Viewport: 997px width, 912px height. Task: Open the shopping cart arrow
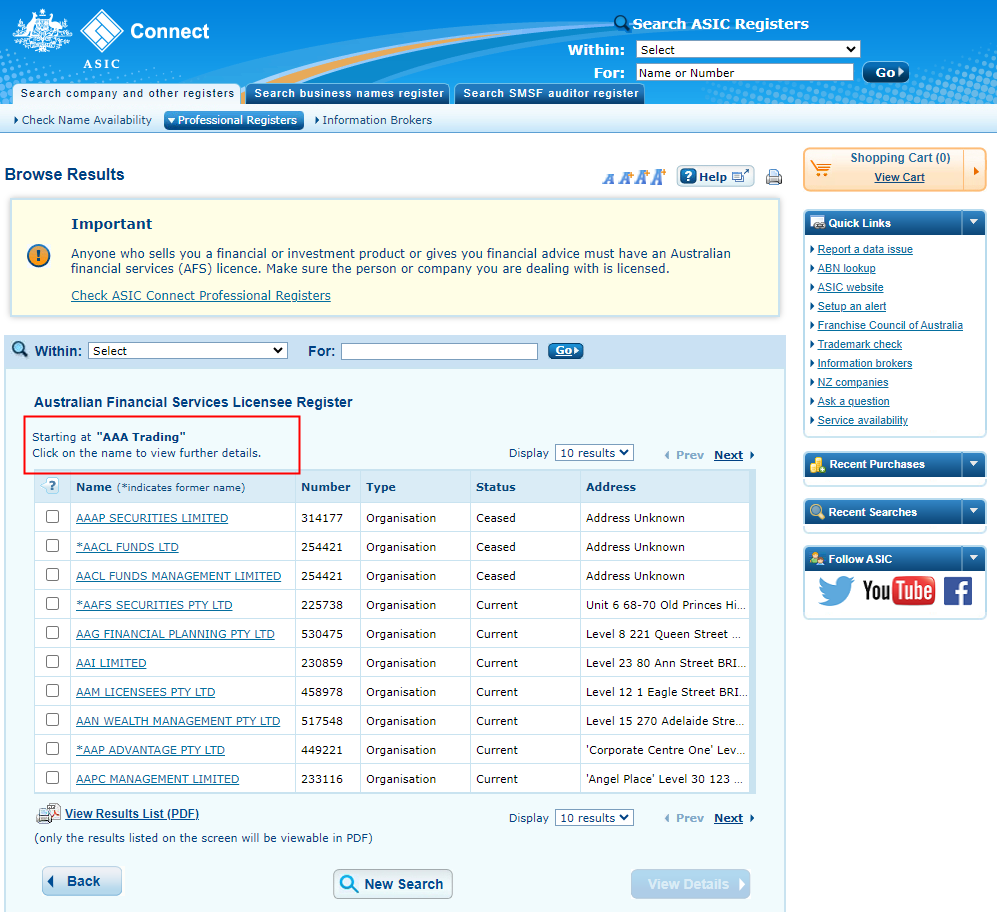[975, 170]
